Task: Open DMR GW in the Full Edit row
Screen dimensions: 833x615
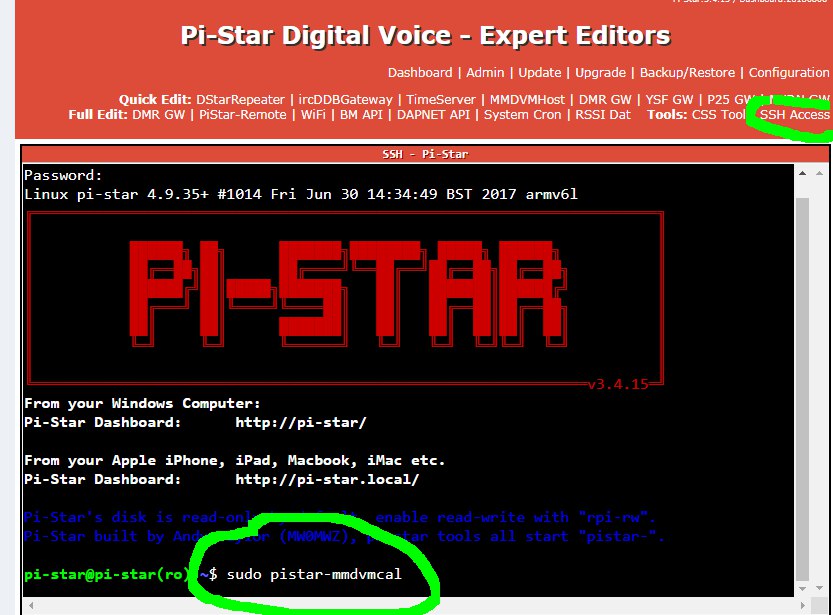Action: point(158,115)
